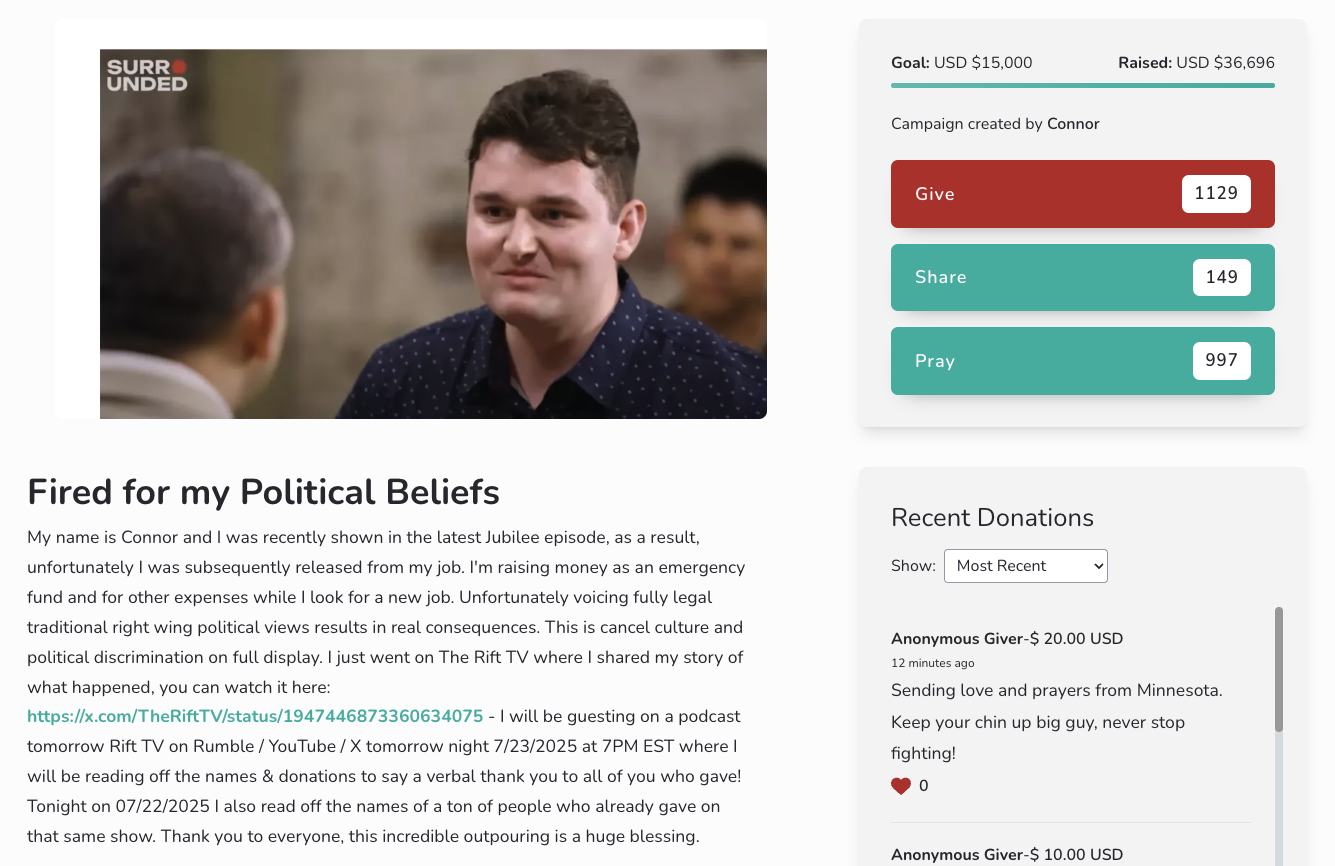Click the 149 share count badge

pos(1221,277)
